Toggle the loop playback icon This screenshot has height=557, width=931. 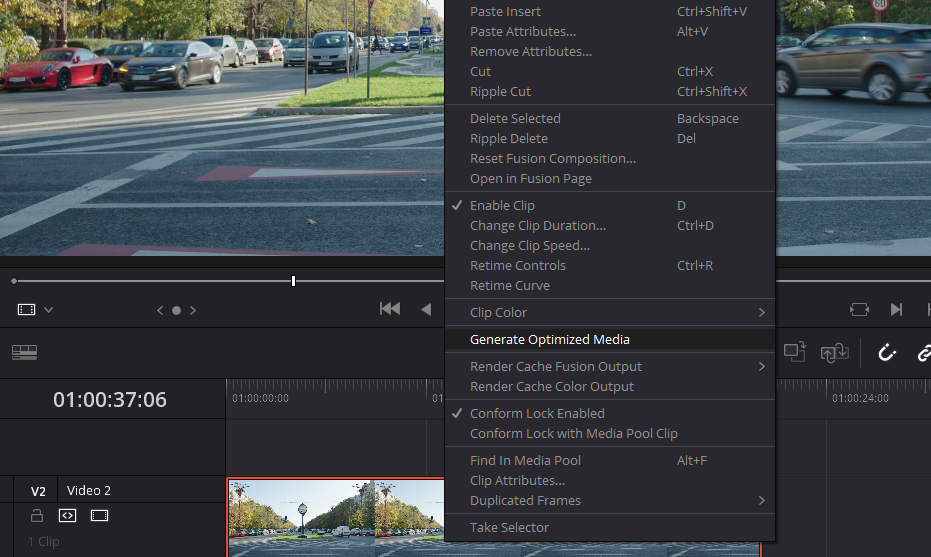click(x=859, y=309)
